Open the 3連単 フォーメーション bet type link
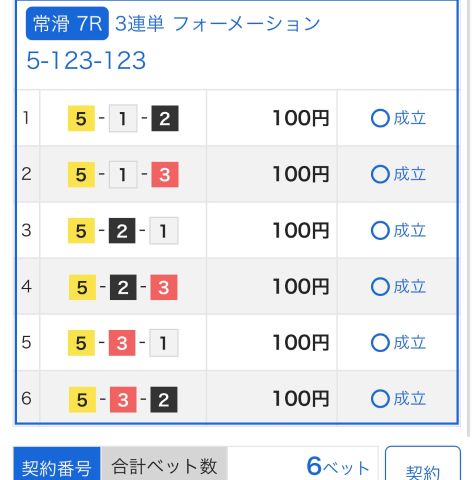This screenshot has height=480, width=473. [x=217, y=24]
